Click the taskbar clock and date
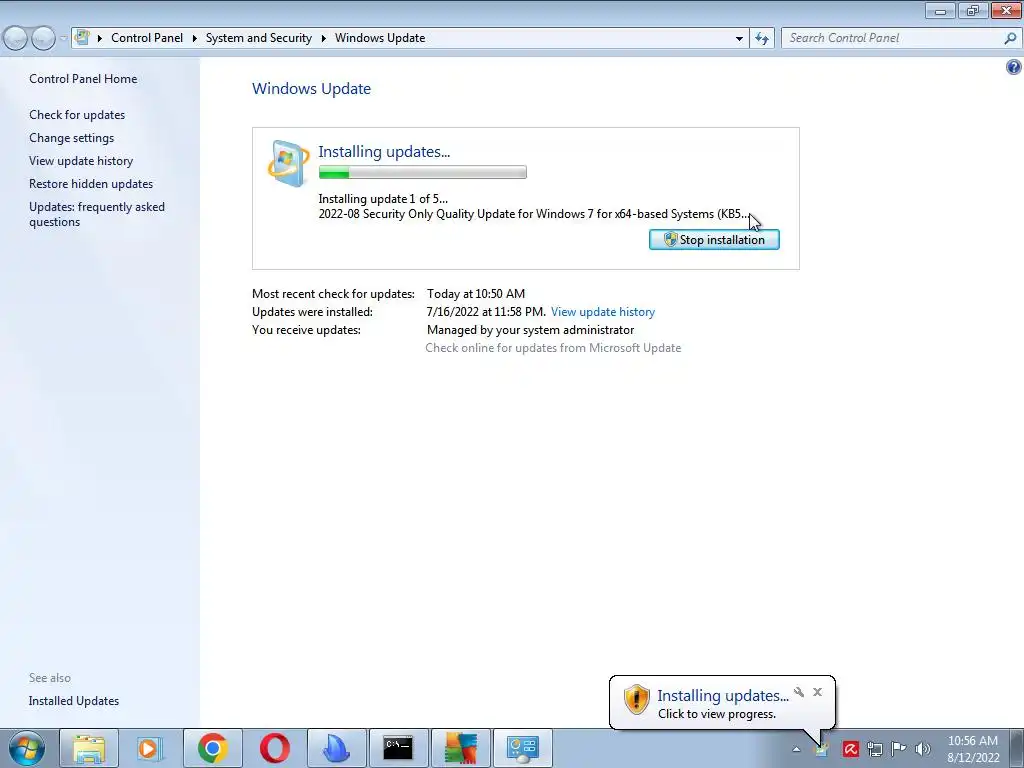Screen dimensions: 1024x768 pos(973,749)
